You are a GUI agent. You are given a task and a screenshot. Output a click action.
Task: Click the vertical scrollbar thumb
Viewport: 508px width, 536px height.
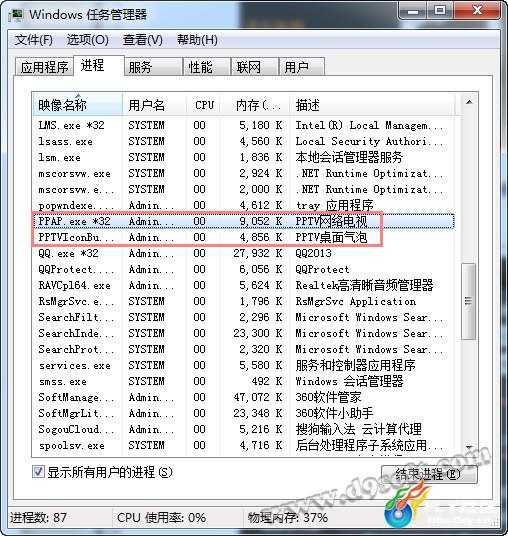[x=468, y=301]
